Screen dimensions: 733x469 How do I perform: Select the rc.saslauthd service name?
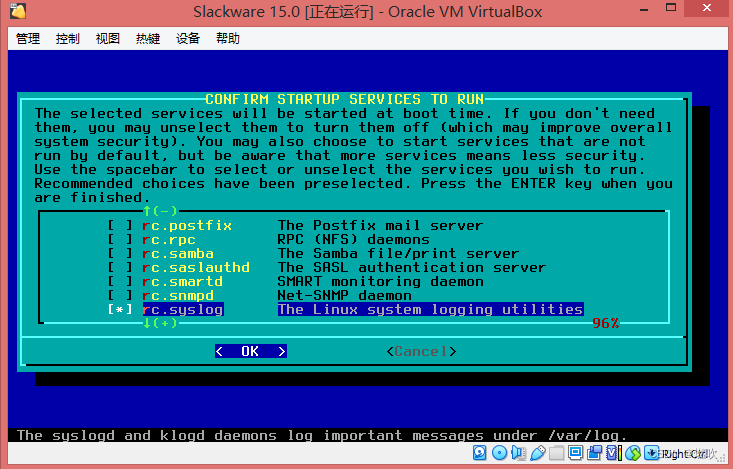[x=196, y=268]
